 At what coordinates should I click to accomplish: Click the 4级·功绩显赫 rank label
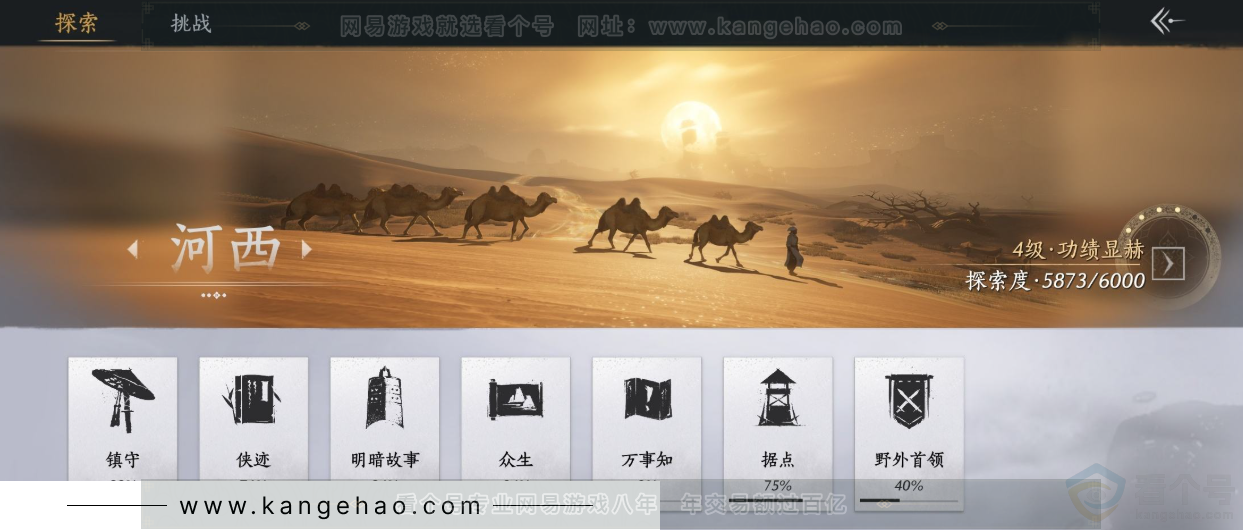pos(1077,249)
